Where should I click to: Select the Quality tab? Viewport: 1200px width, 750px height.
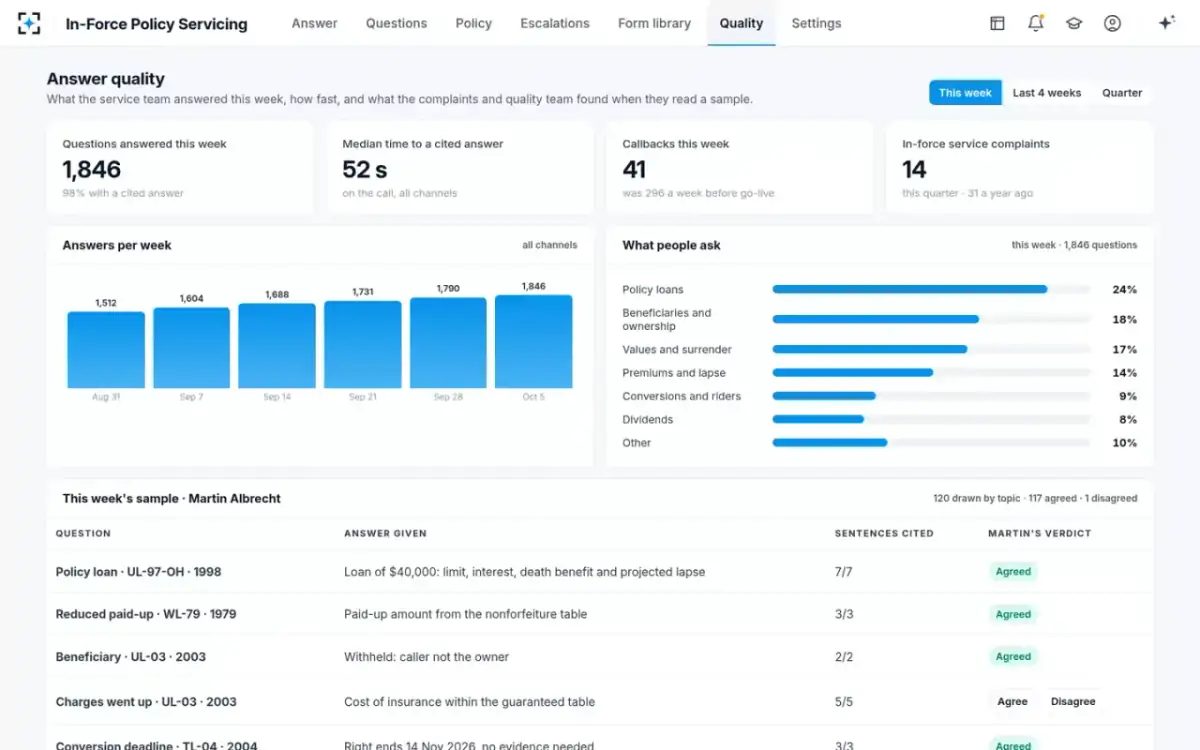point(741,23)
